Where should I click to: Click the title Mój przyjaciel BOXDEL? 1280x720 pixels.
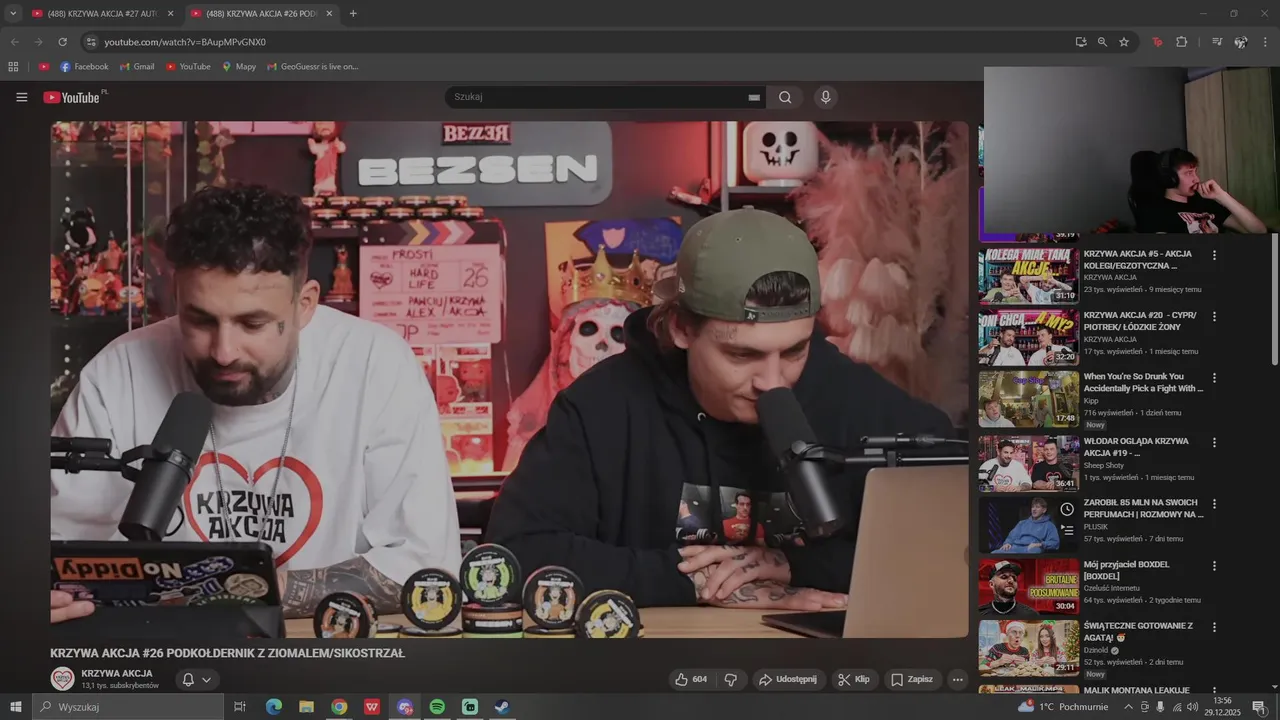click(x=1127, y=570)
